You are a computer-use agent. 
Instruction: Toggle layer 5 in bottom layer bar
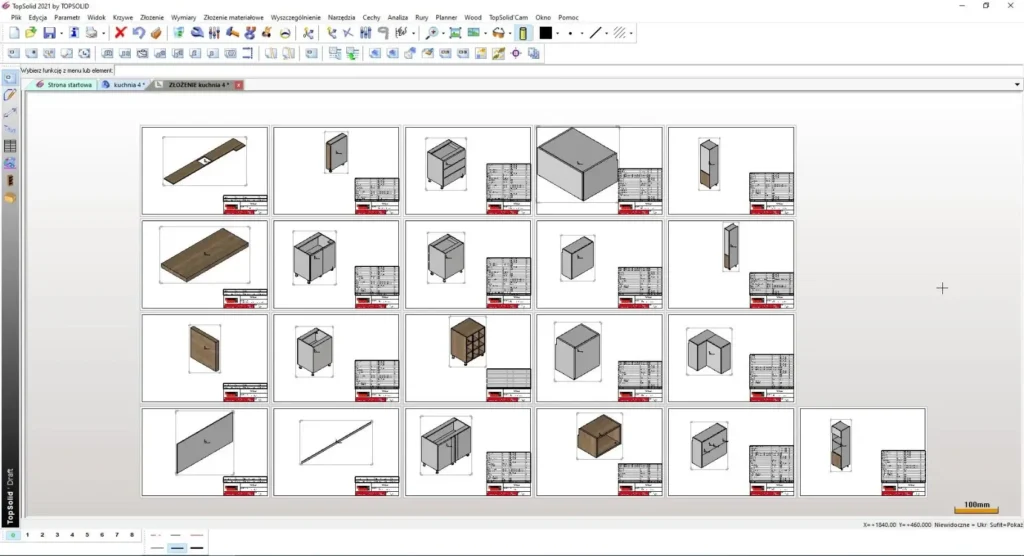87,535
